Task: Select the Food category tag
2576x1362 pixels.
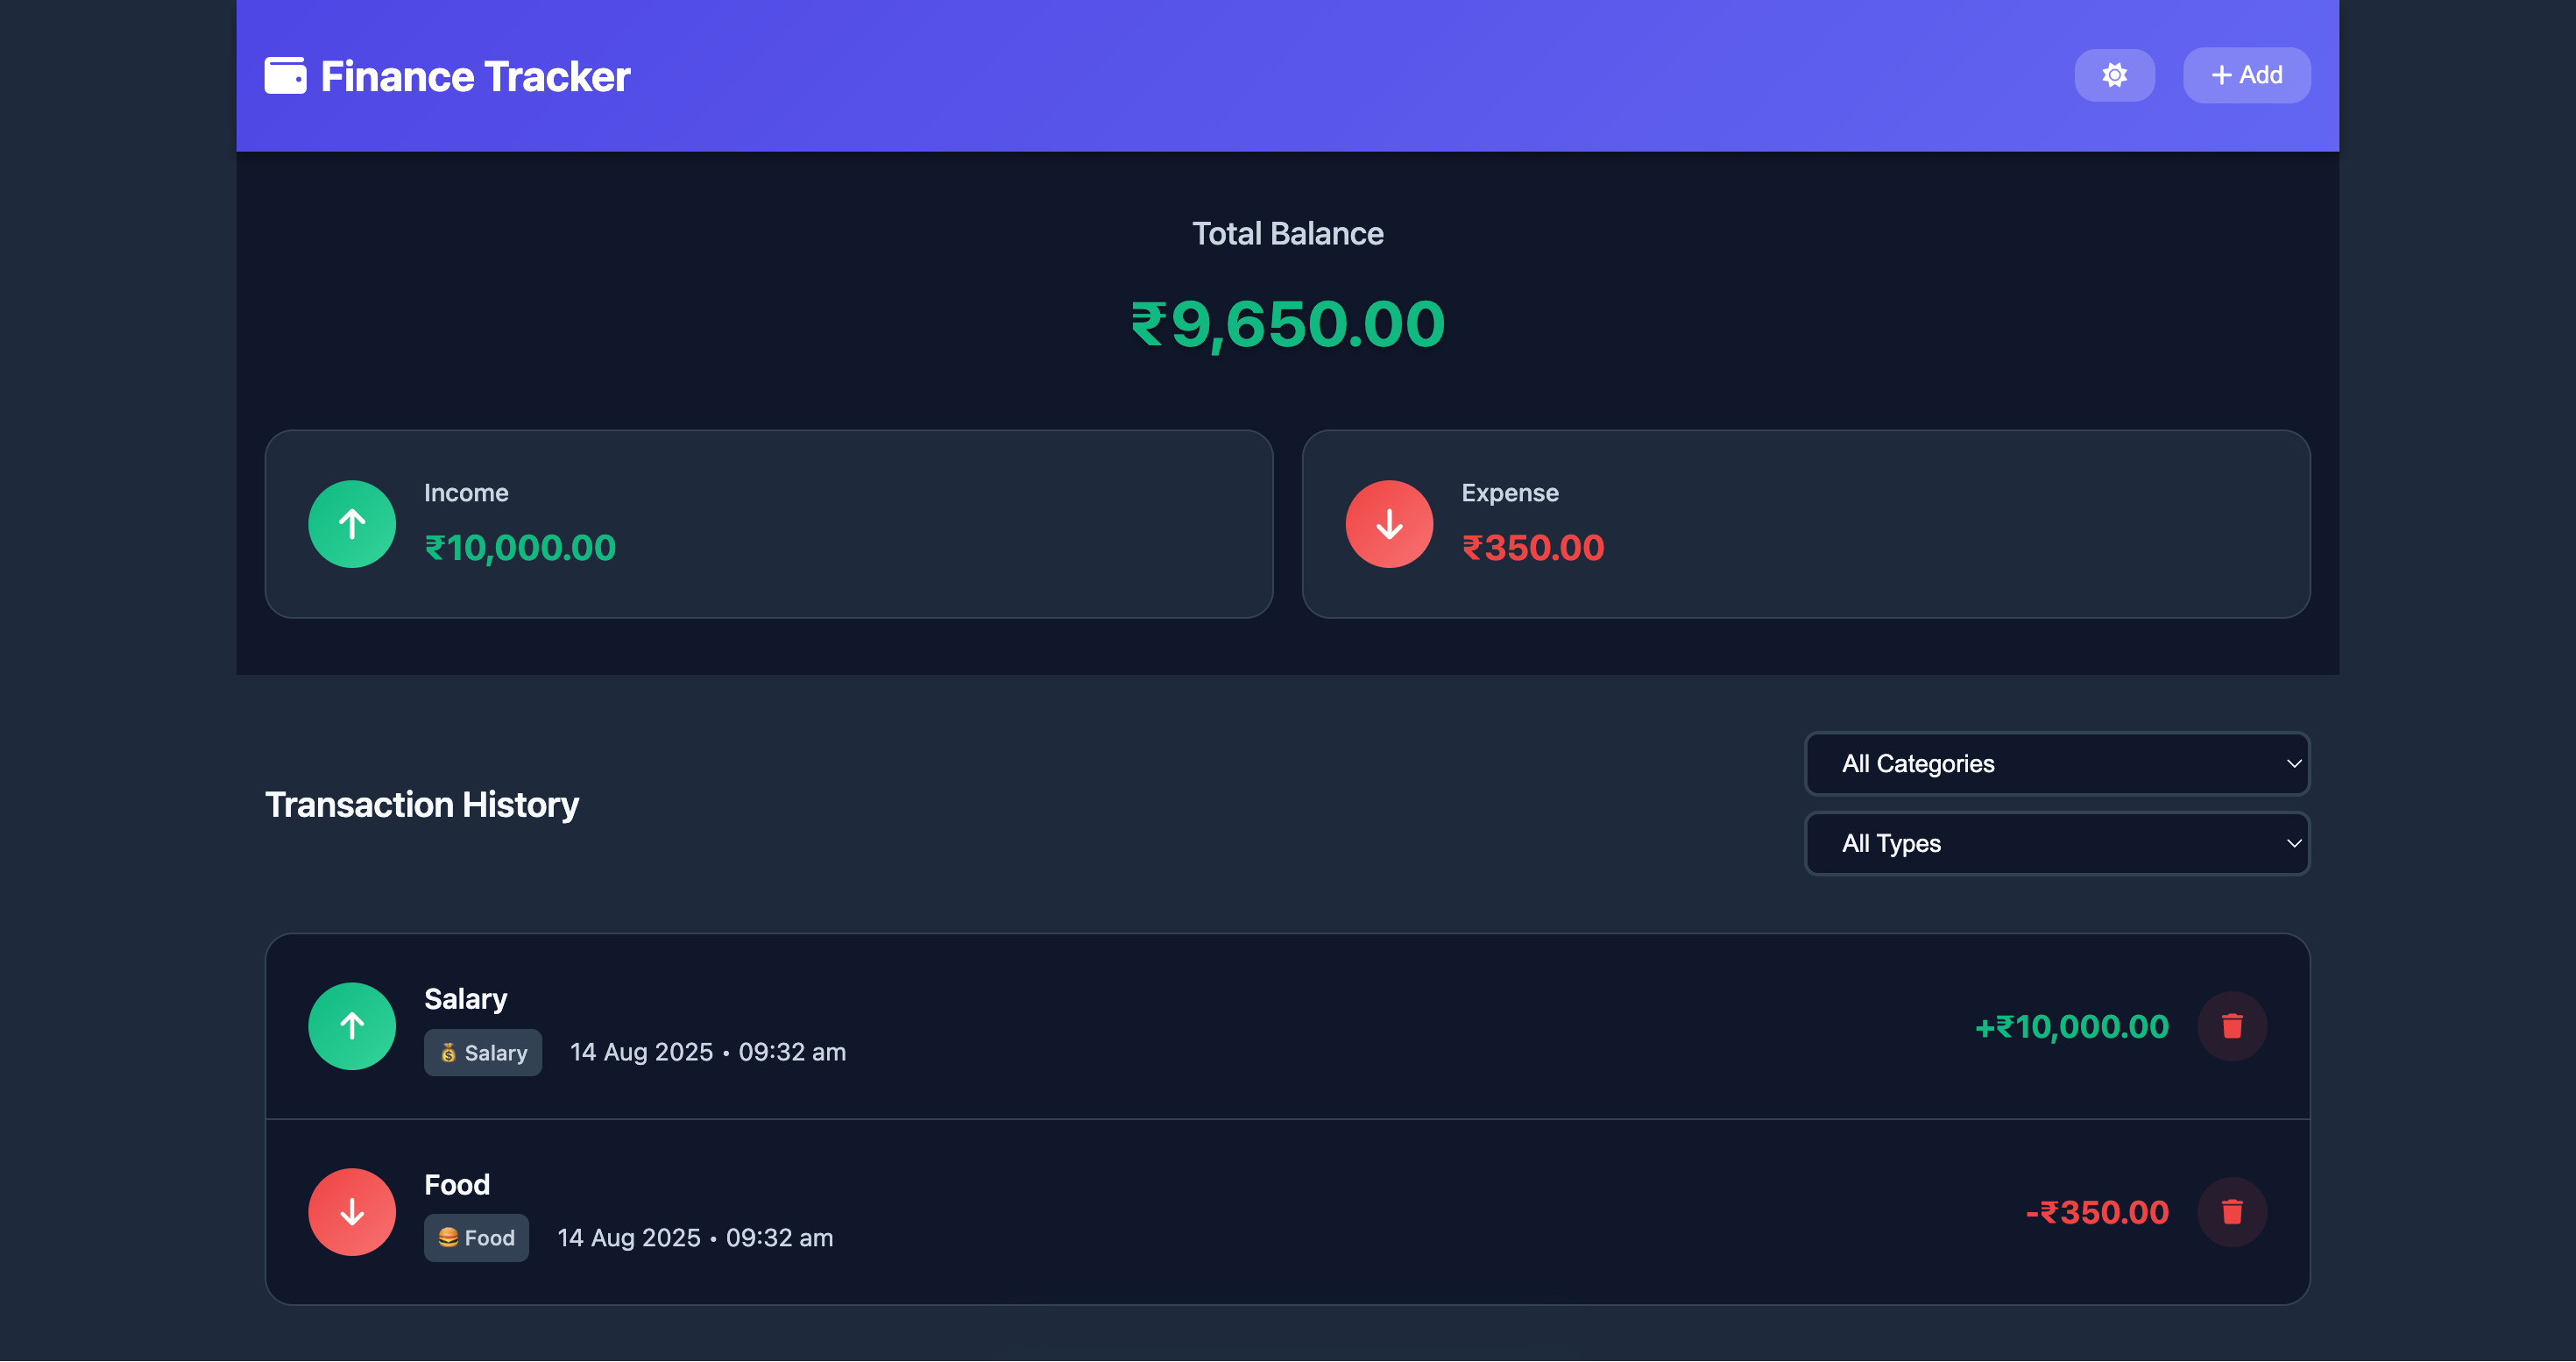Action: click(x=476, y=1237)
